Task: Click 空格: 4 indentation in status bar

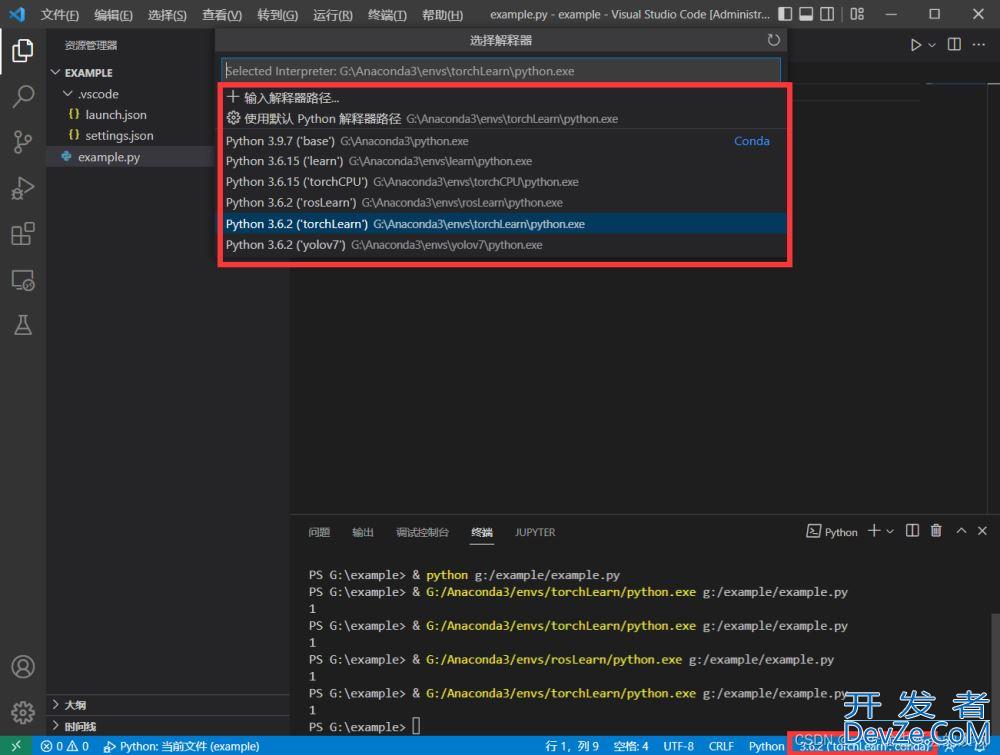Action: pyautogui.click(x=631, y=746)
